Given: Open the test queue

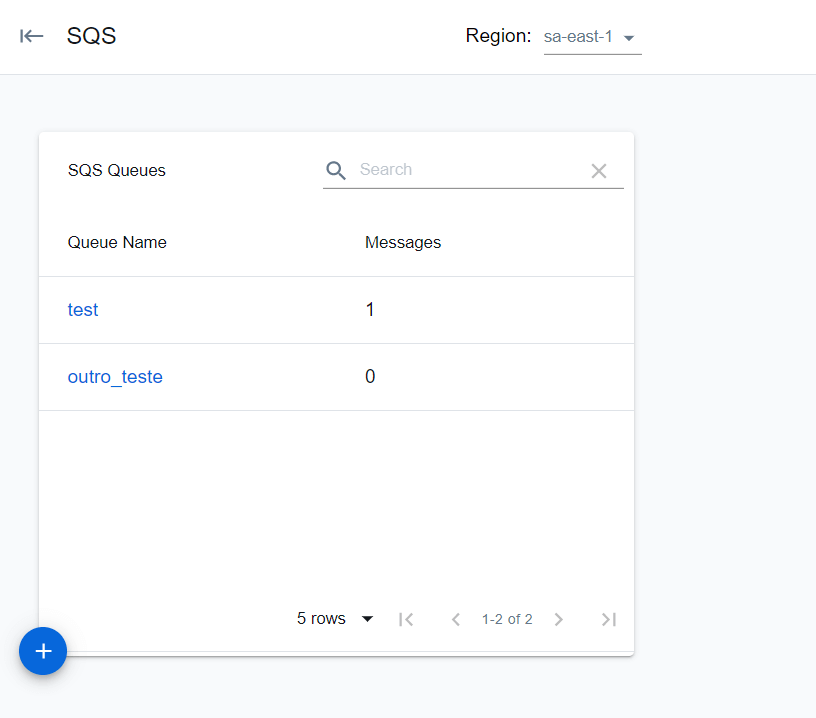Looking at the screenshot, I should point(82,310).
